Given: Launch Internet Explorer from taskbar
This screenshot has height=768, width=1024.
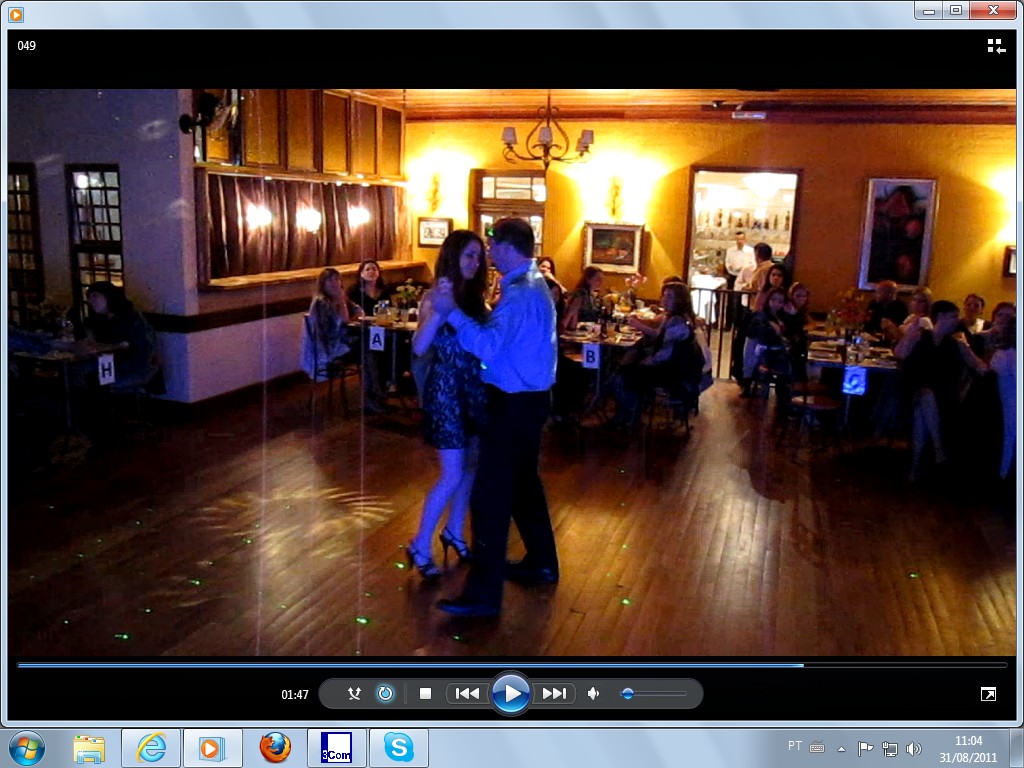Looking at the screenshot, I should [151, 748].
